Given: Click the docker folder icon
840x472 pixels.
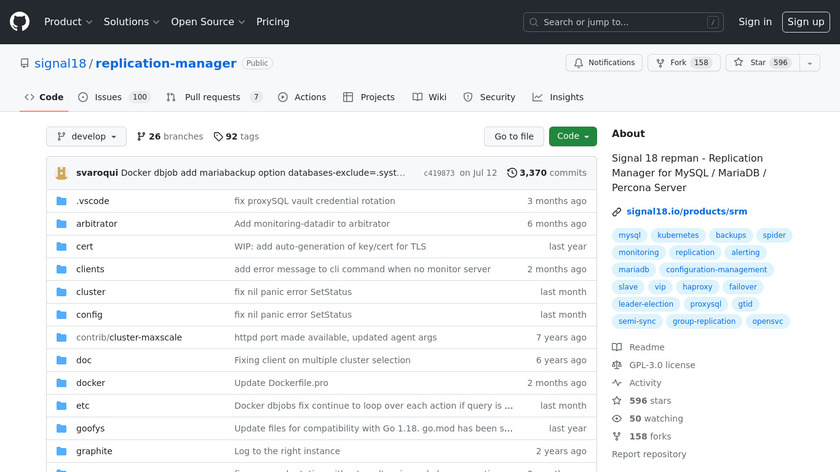Looking at the screenshot, I should [62, 383].
